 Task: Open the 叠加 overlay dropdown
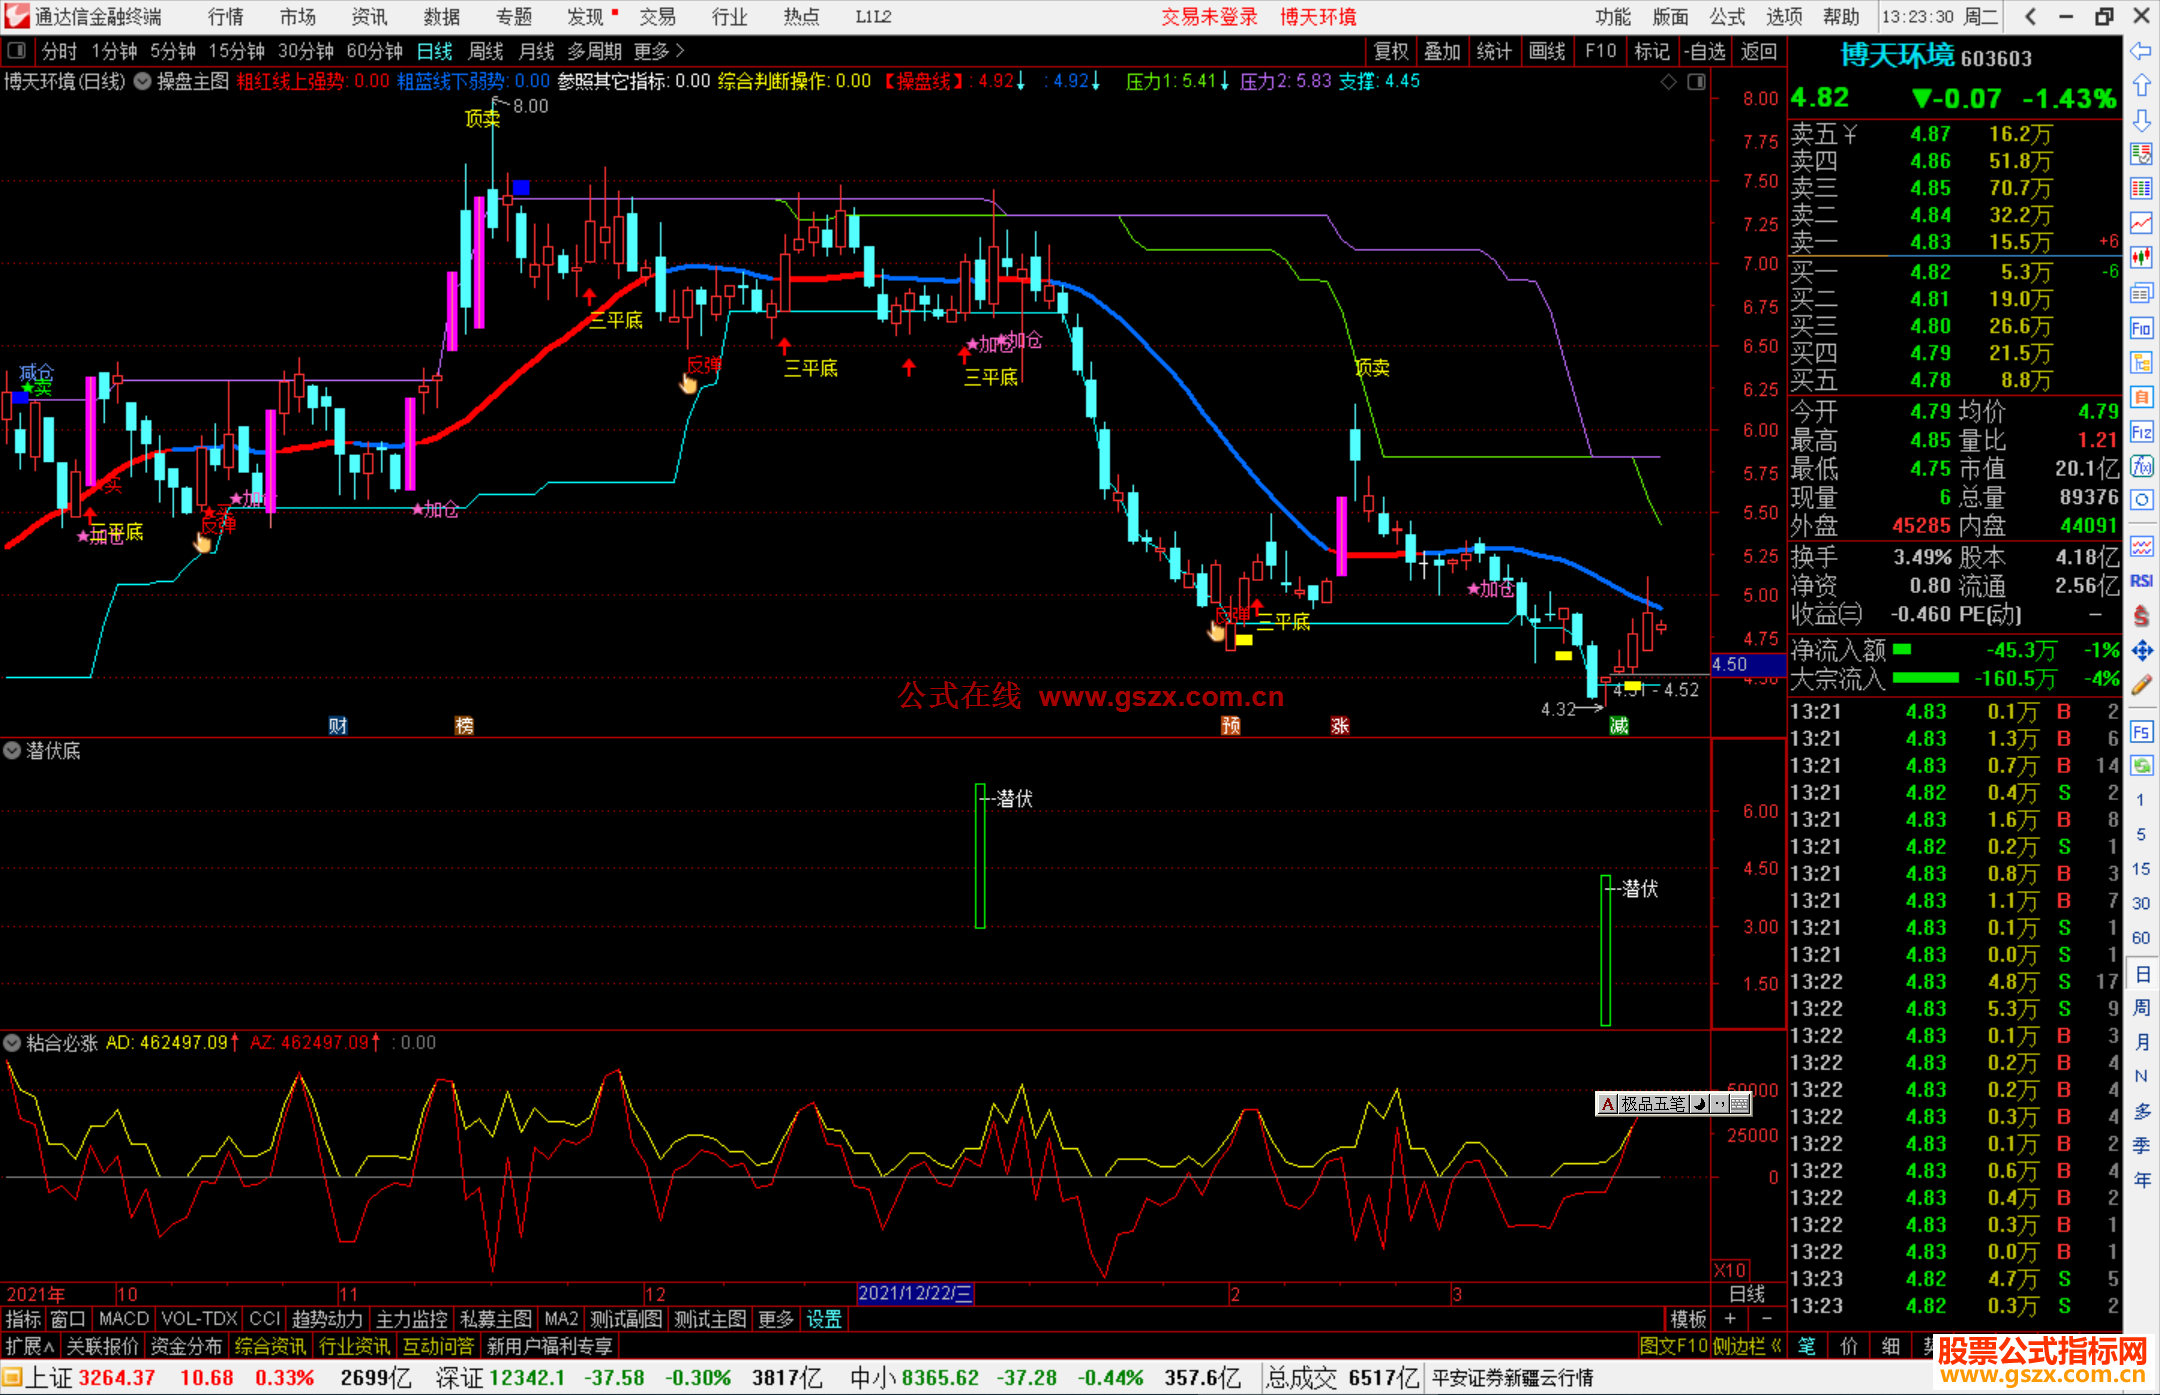point(1443,51)
